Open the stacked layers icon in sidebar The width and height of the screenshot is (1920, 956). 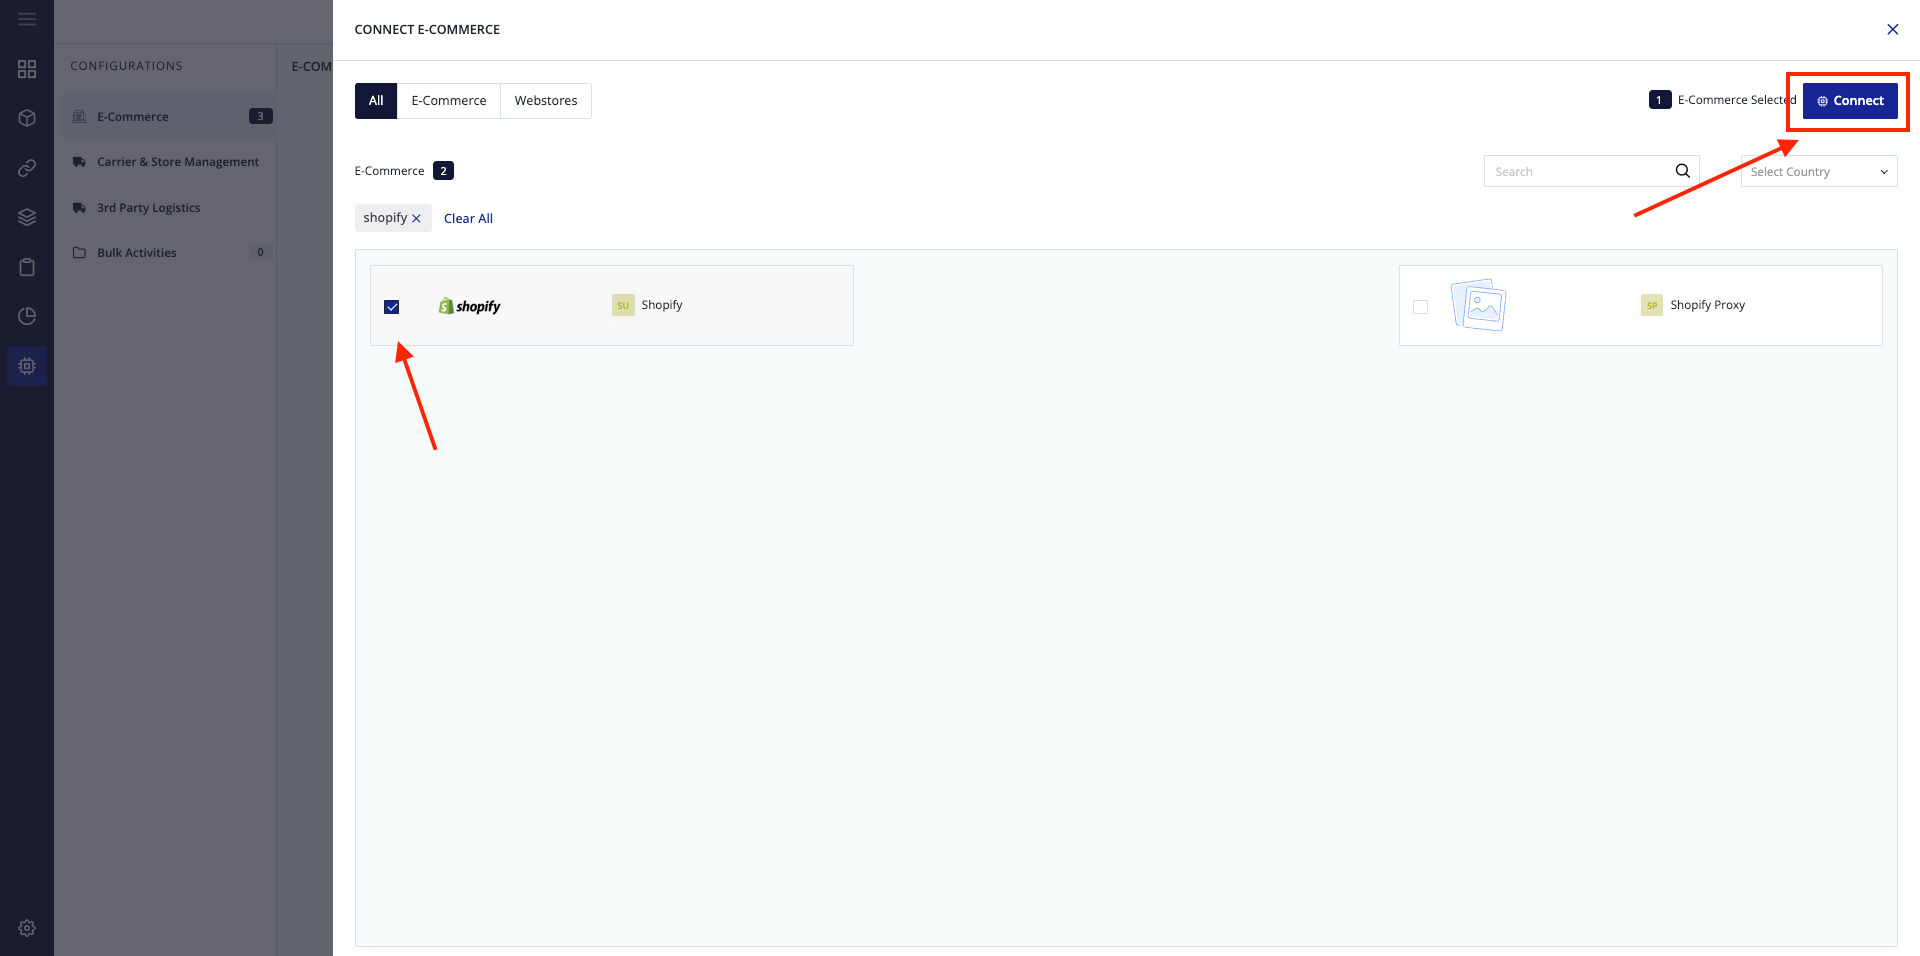(x=27, y=217)
